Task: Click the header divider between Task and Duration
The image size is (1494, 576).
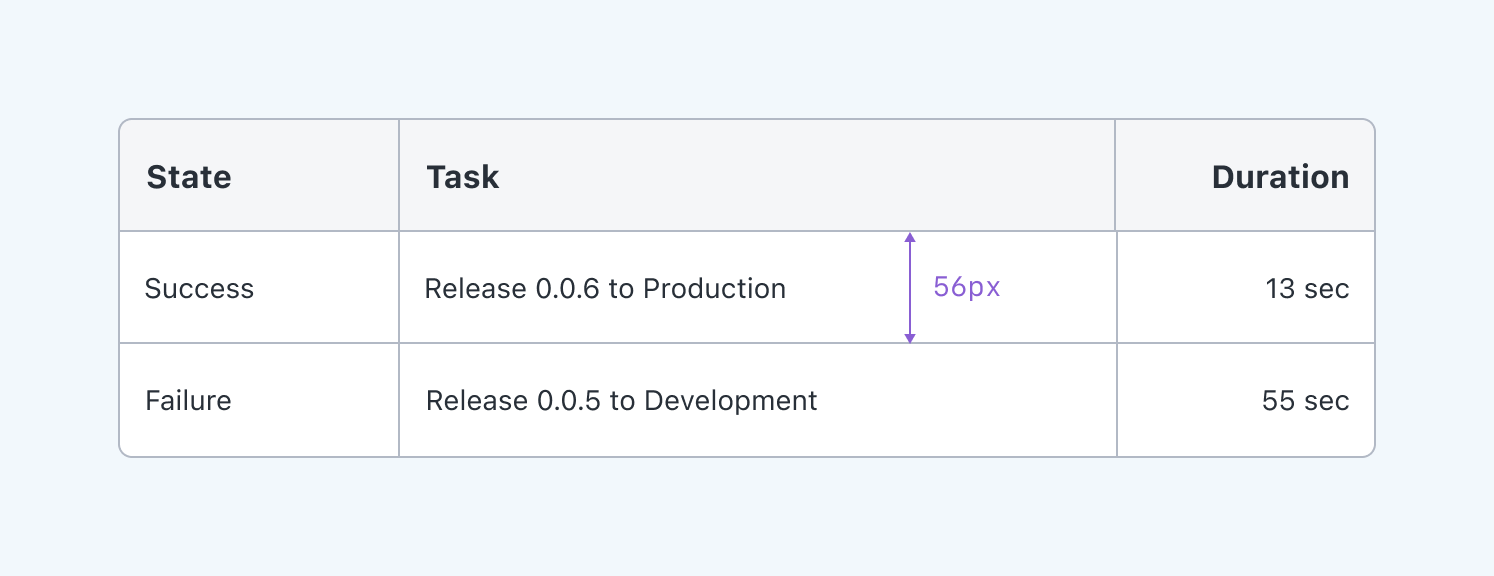Action: pos(1115,176)
